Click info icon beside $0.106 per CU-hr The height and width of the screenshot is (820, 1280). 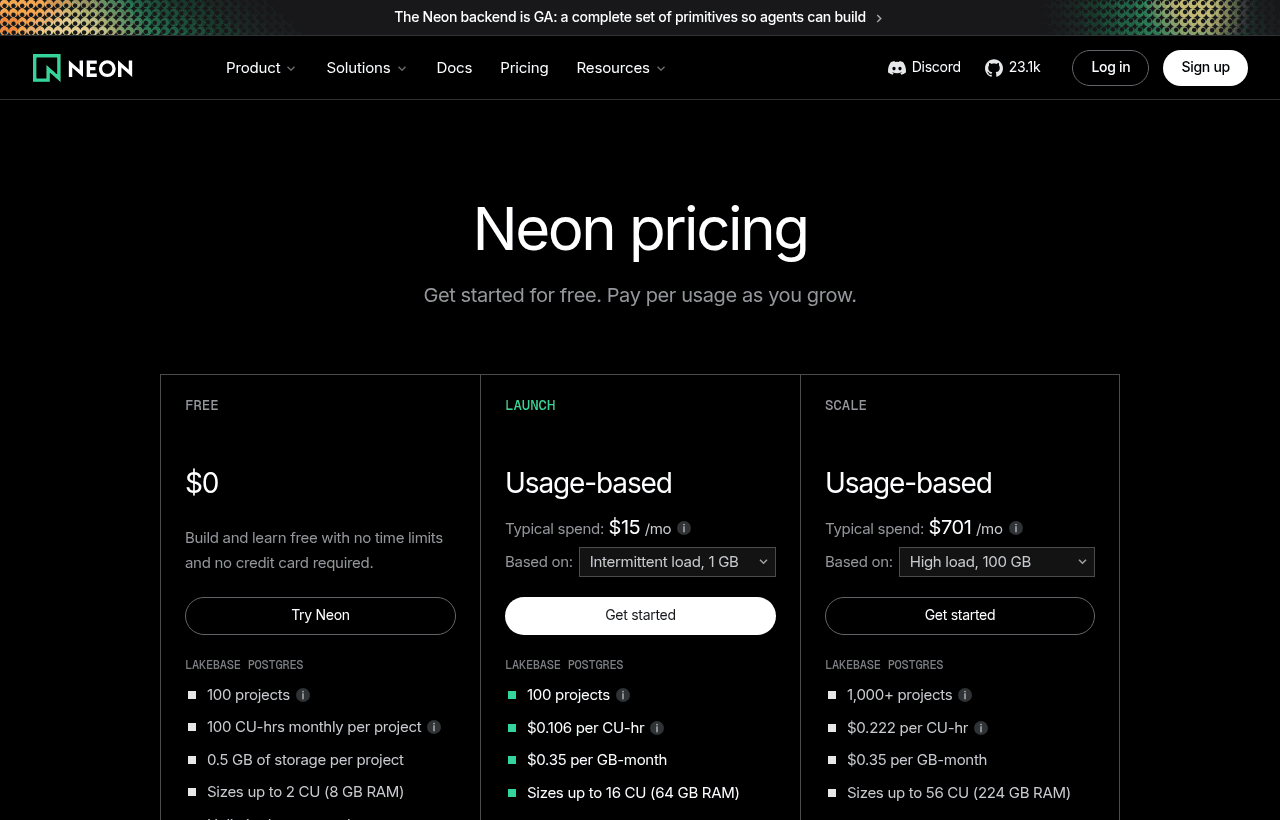point(657,728)
